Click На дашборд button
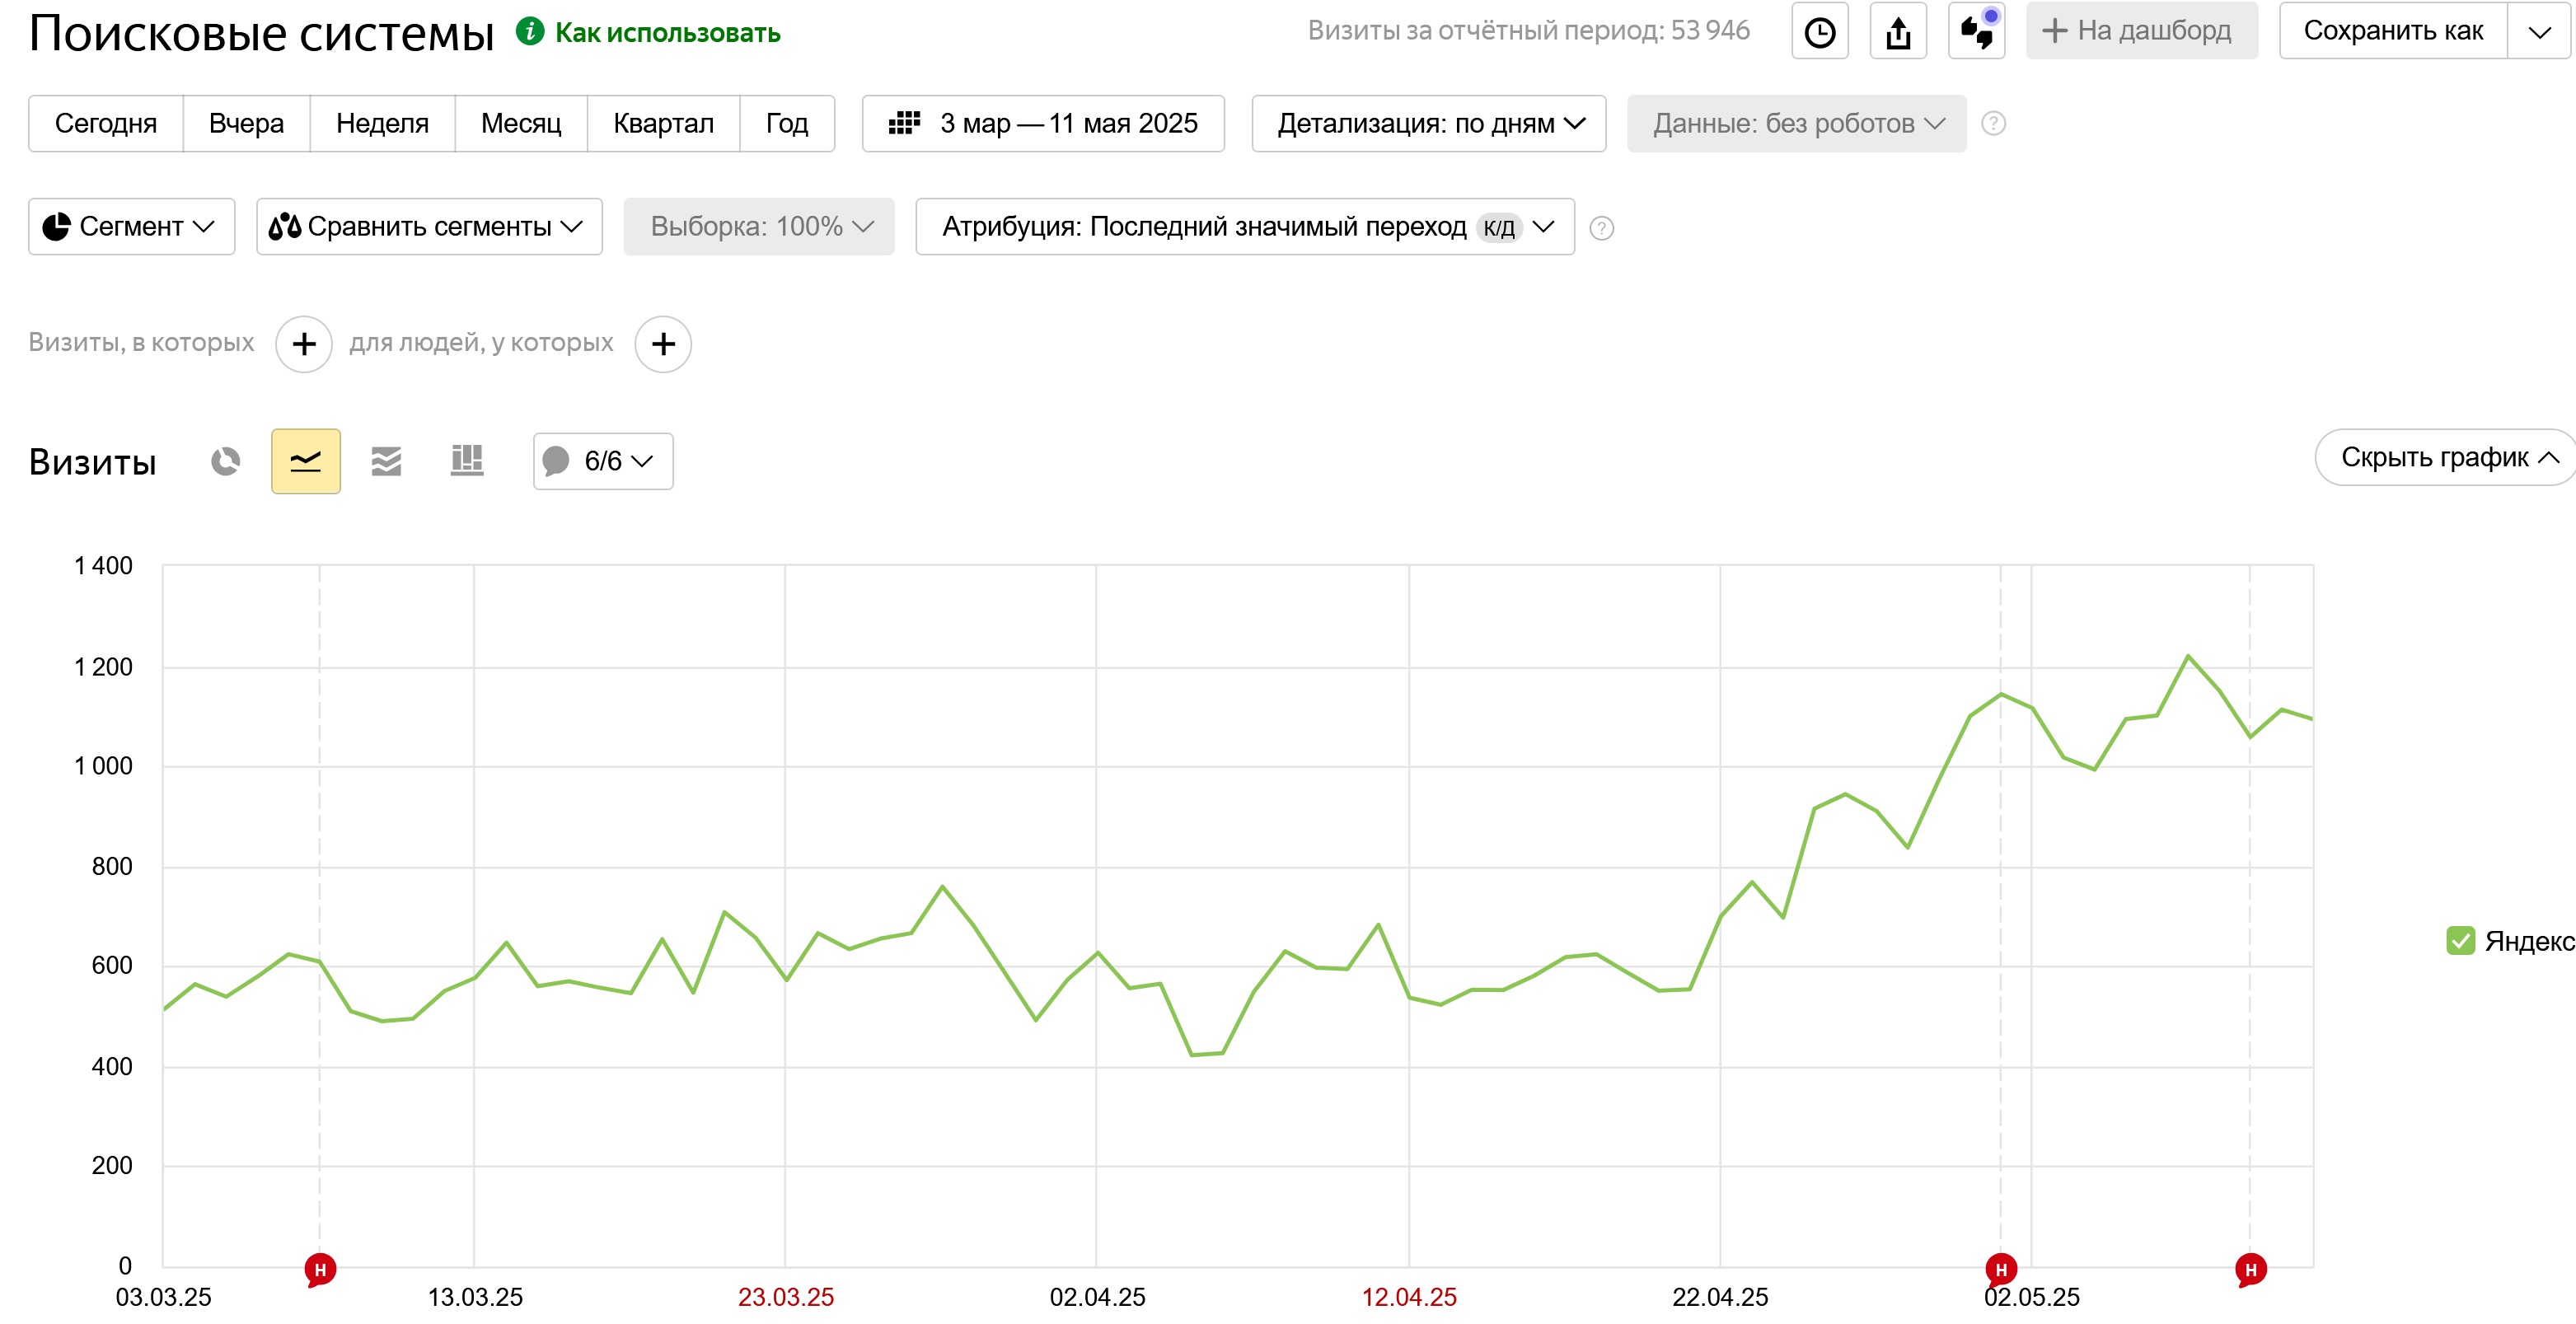 click(2142, 31)
